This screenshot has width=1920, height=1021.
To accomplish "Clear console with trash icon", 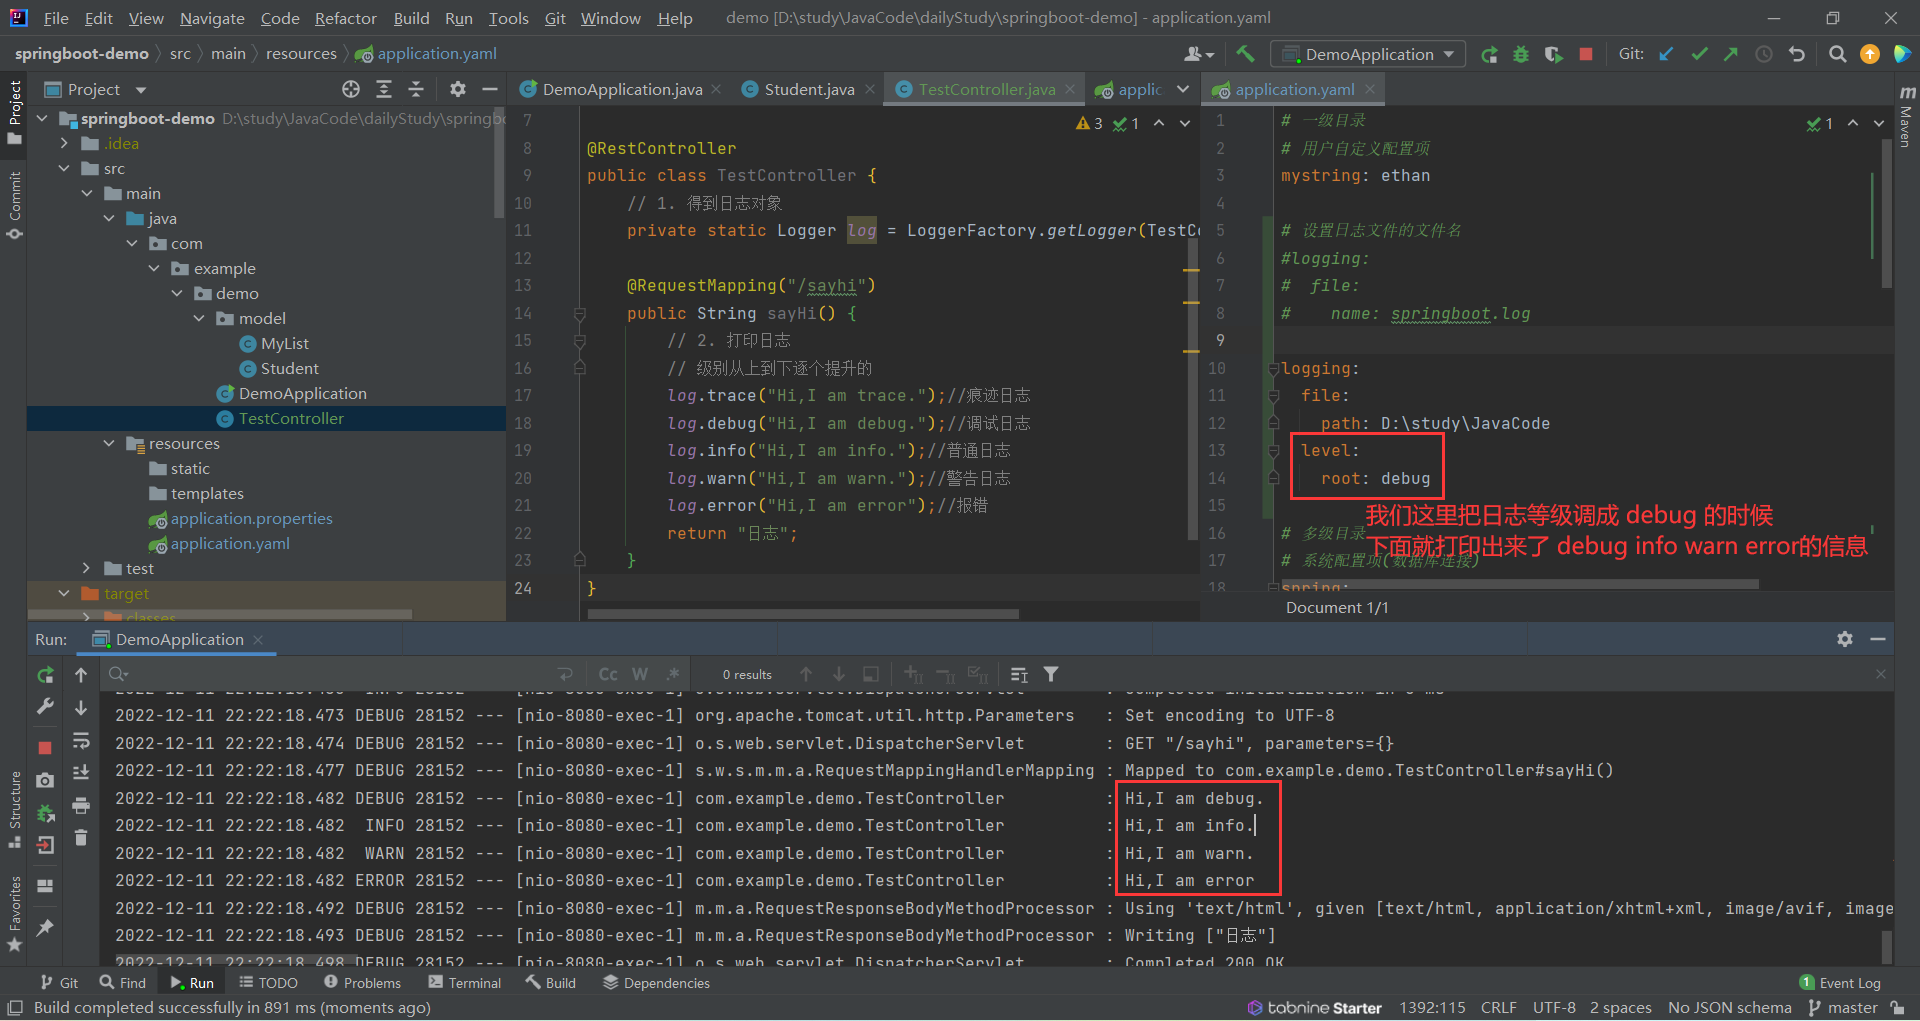I will point(81,838).
